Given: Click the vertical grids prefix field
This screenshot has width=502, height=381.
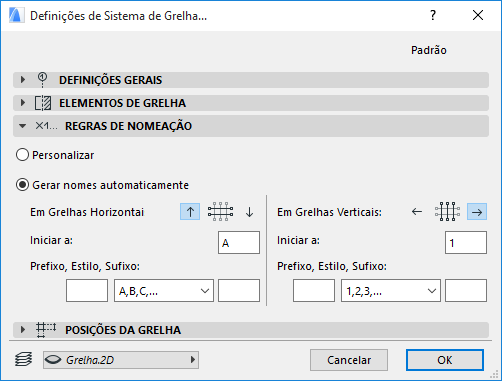Looking at the screenshot, I should [x=314, y=291].
